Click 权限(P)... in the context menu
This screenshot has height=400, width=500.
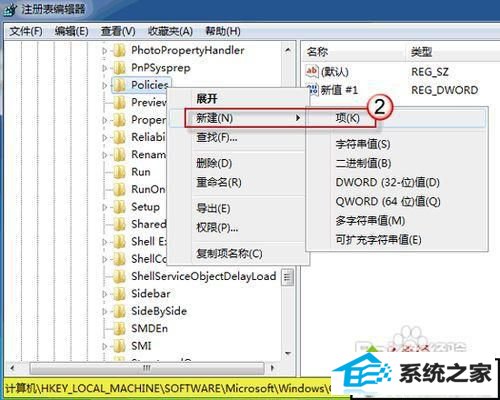(217, 228)
